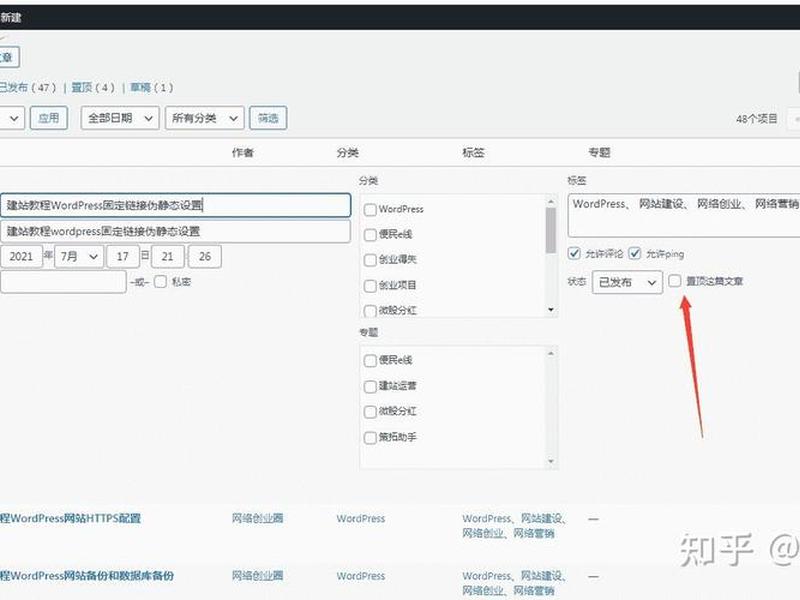Open the 所有分类 category filter dropdown
Image resolution: width=800 pixels, height=600 pixels.
205,118
